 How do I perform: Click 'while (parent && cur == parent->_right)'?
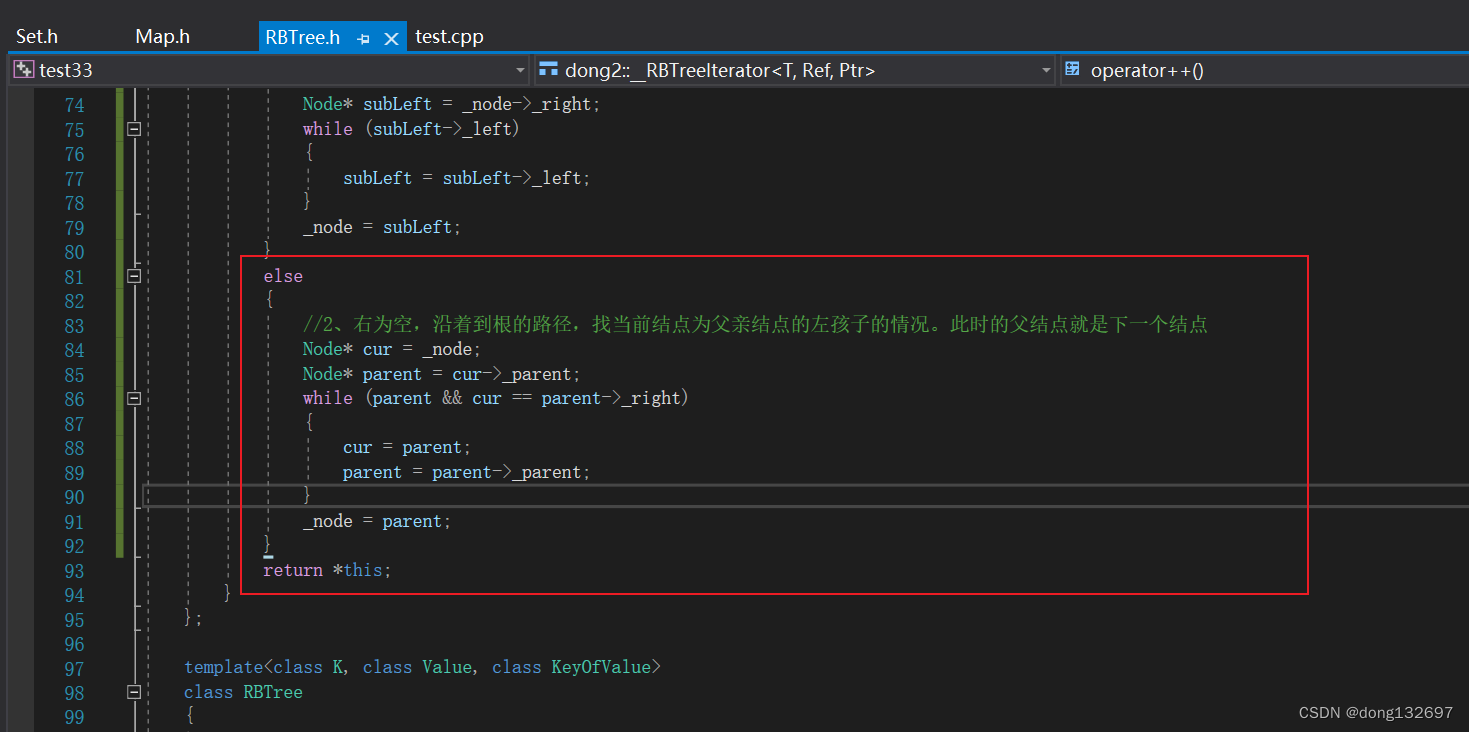[x=496, y=398]
